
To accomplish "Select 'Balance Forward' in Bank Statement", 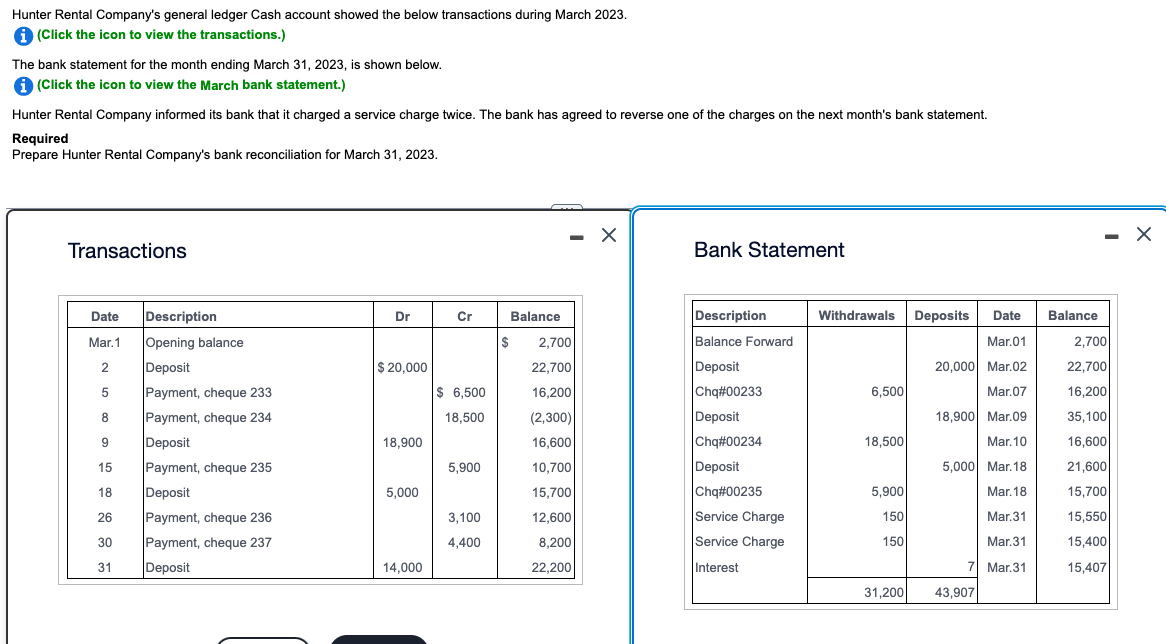I will coord(744,342).
